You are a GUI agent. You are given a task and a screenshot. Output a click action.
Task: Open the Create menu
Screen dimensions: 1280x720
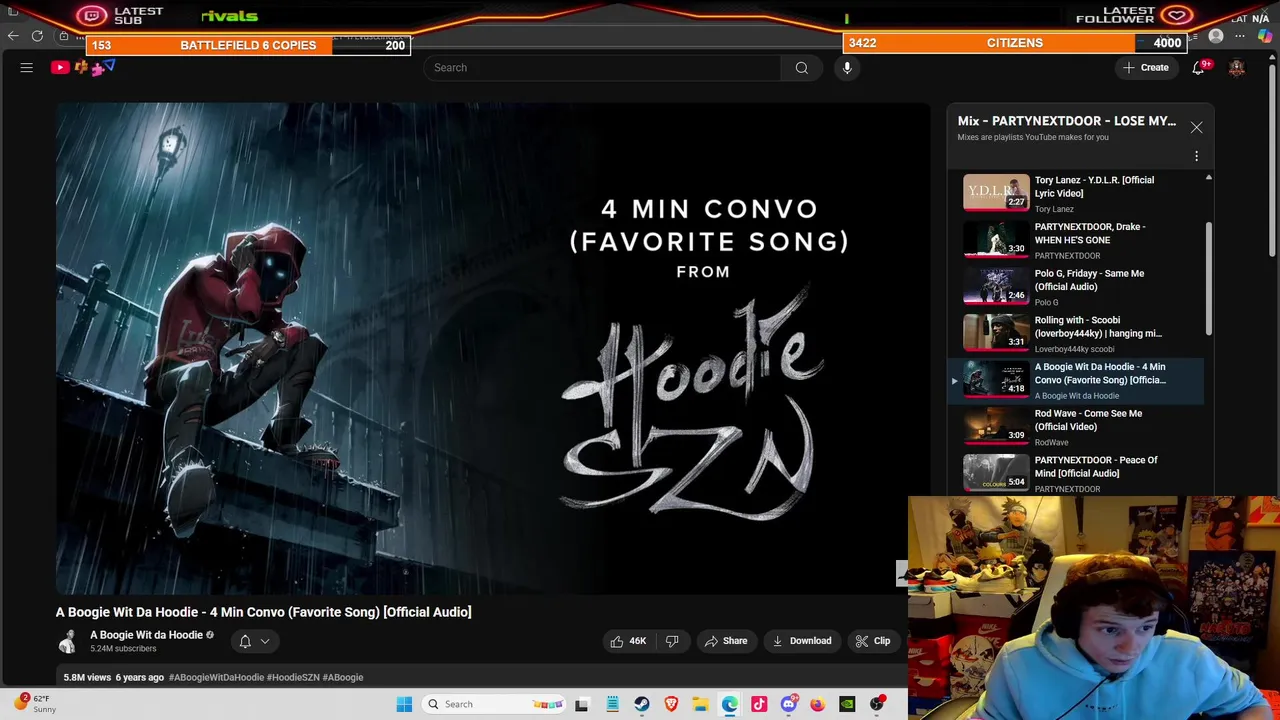[1145, 68]
